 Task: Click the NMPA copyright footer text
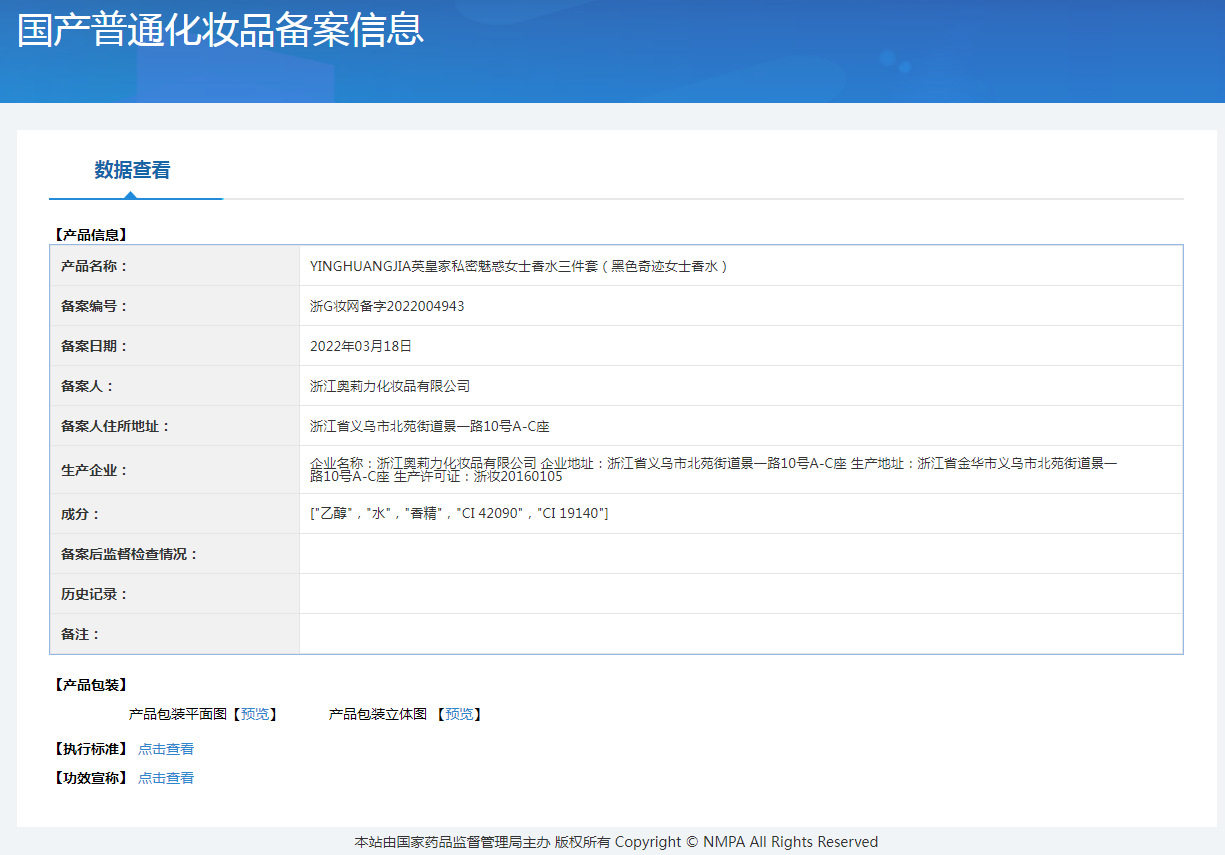click(x=616, y=842)
